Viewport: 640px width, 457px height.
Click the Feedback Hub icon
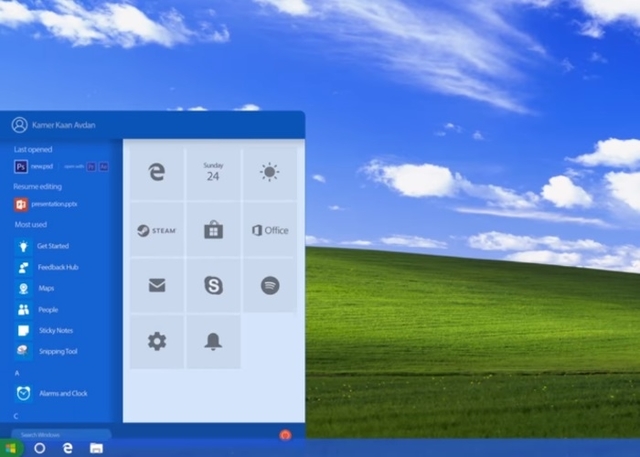coord(23,267)
